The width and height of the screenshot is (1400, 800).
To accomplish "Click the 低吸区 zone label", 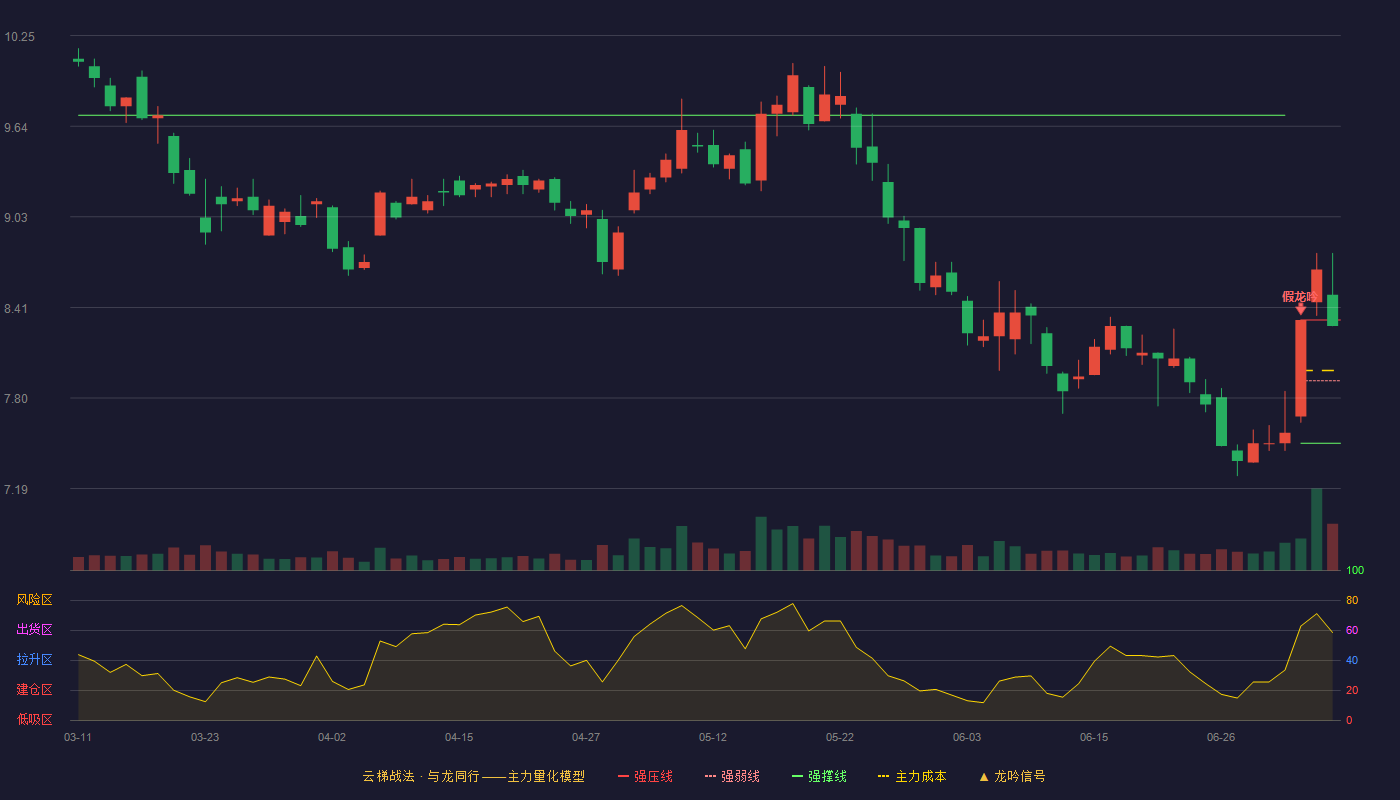I will coord(34,719).
